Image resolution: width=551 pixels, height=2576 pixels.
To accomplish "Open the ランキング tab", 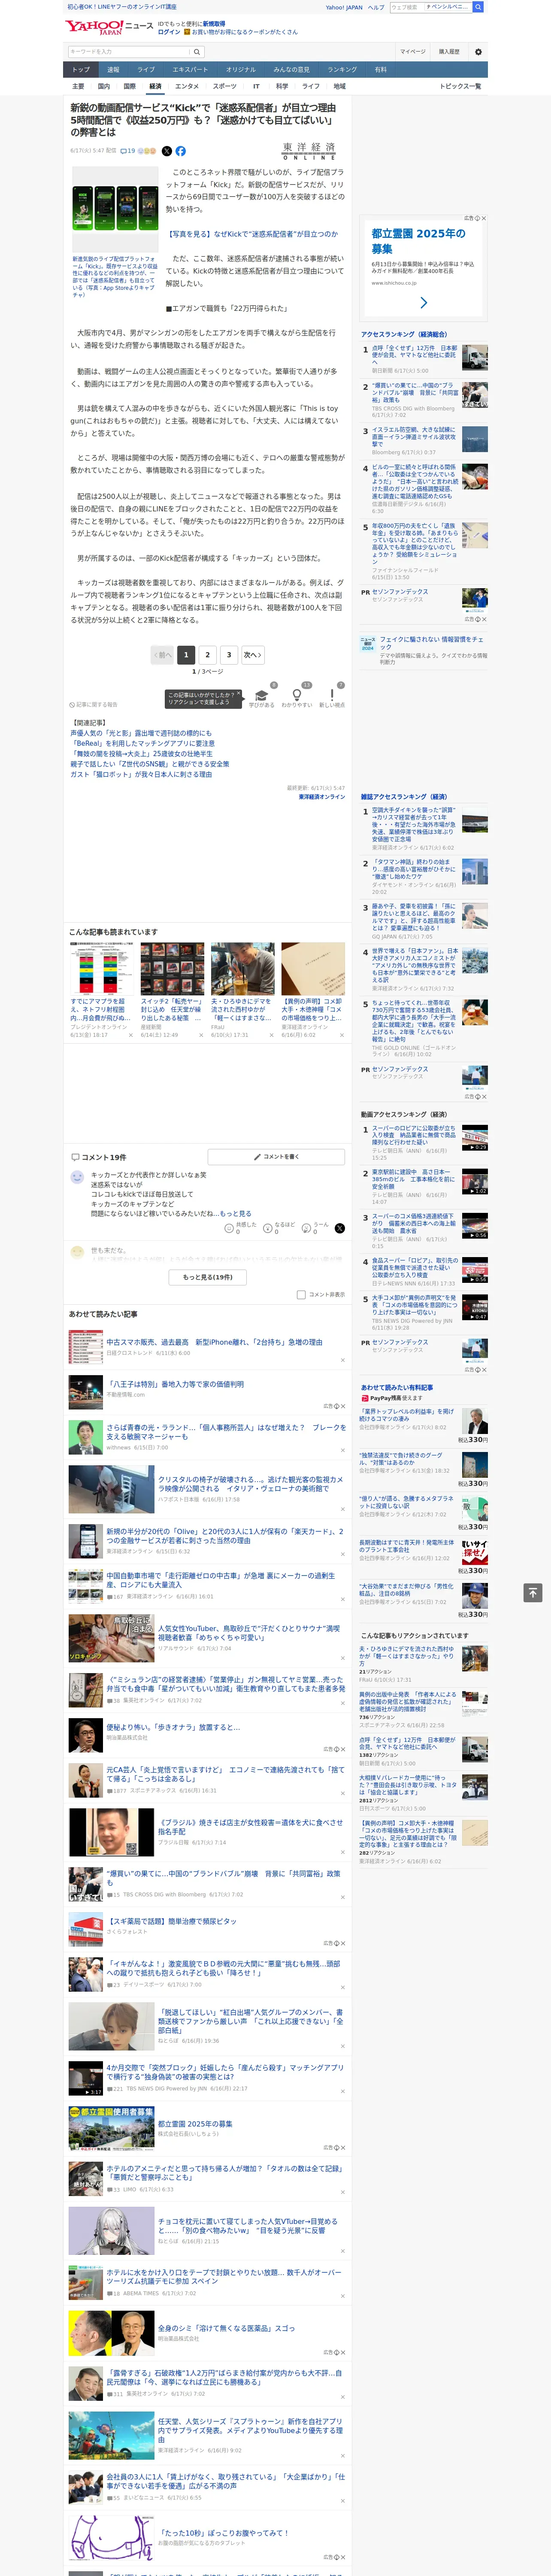I will [x=342, y=70].
